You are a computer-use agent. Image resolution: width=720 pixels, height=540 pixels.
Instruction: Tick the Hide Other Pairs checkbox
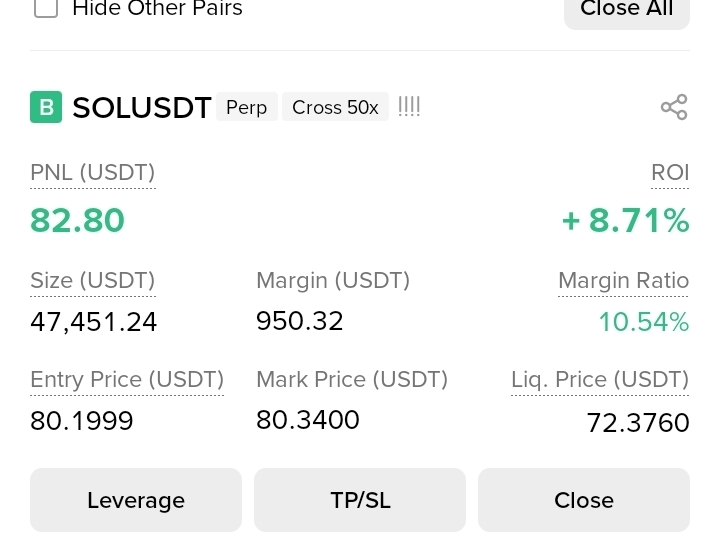pyautogui.click(x=46, y=8)
